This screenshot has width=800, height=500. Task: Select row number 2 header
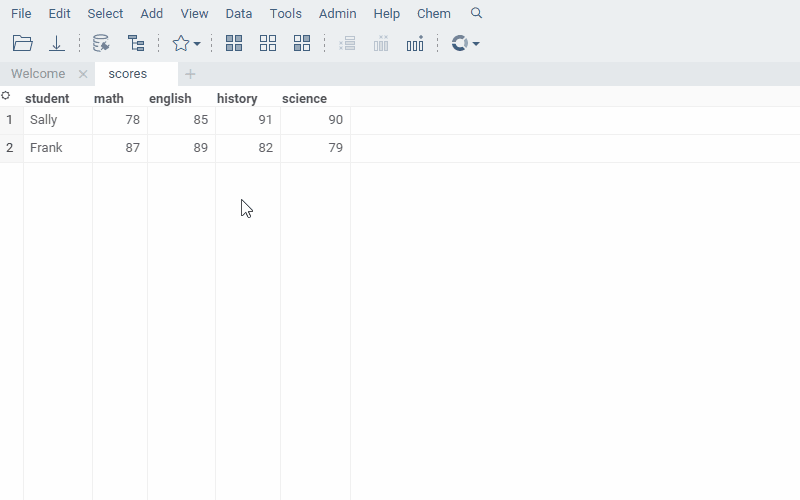10,148
